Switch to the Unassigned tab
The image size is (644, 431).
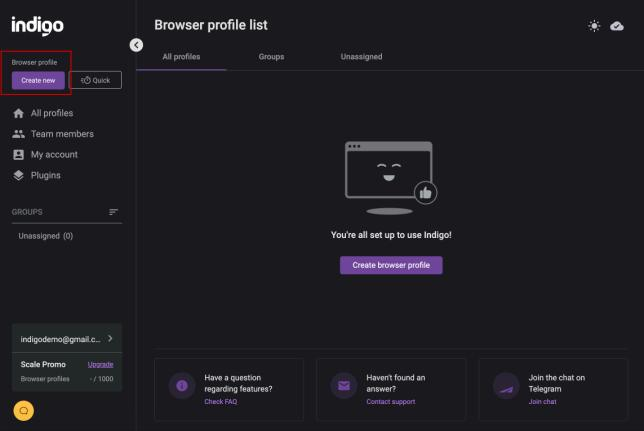[x=361, y=56]
